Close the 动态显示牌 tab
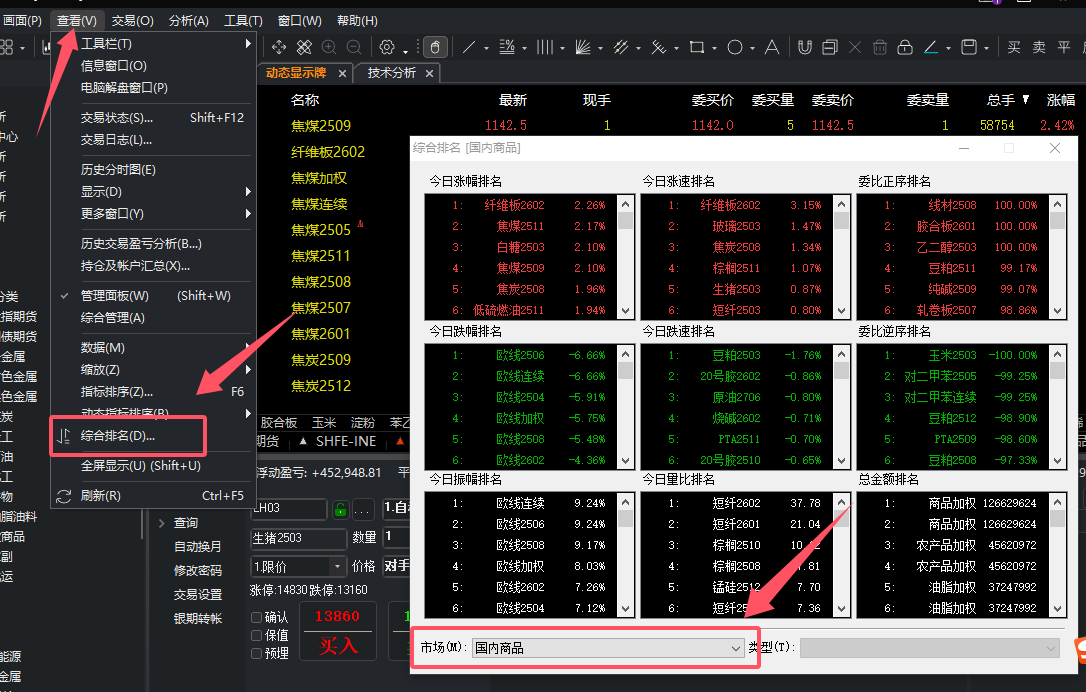 coord(342,73)
